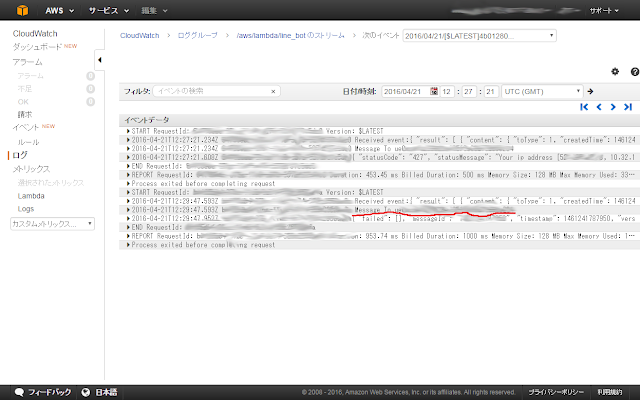Screen dimensions: 640x400
Task: Collapse the left navigation panel
Action: pyautogui.click(x=99, y=60)
